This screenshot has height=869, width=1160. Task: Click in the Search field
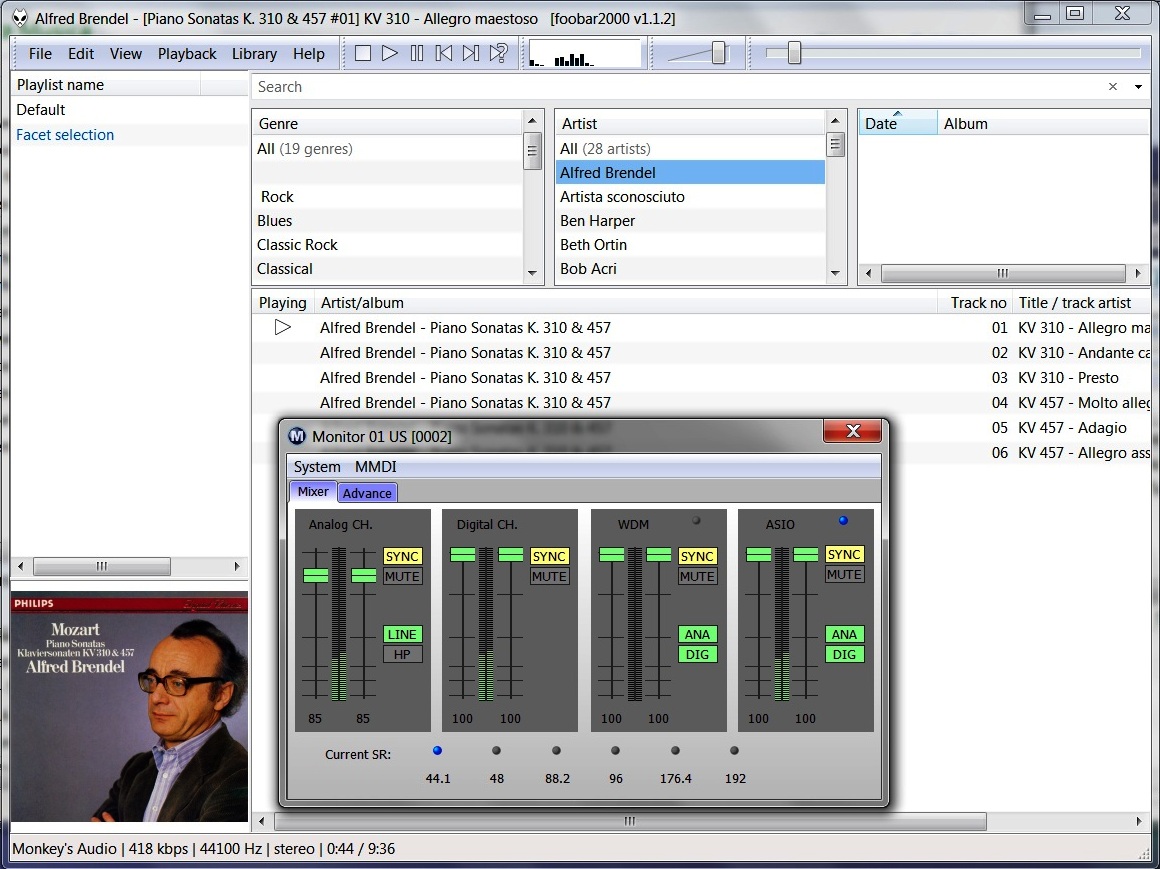pyautogui.click(x=677, y=87)
